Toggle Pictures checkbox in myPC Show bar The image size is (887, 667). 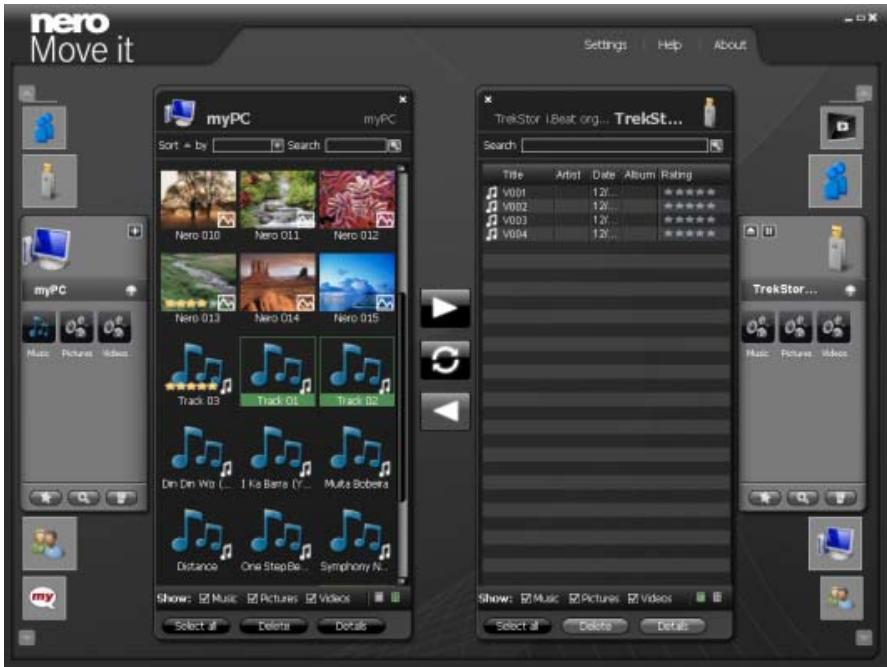(x=252, y=598)
